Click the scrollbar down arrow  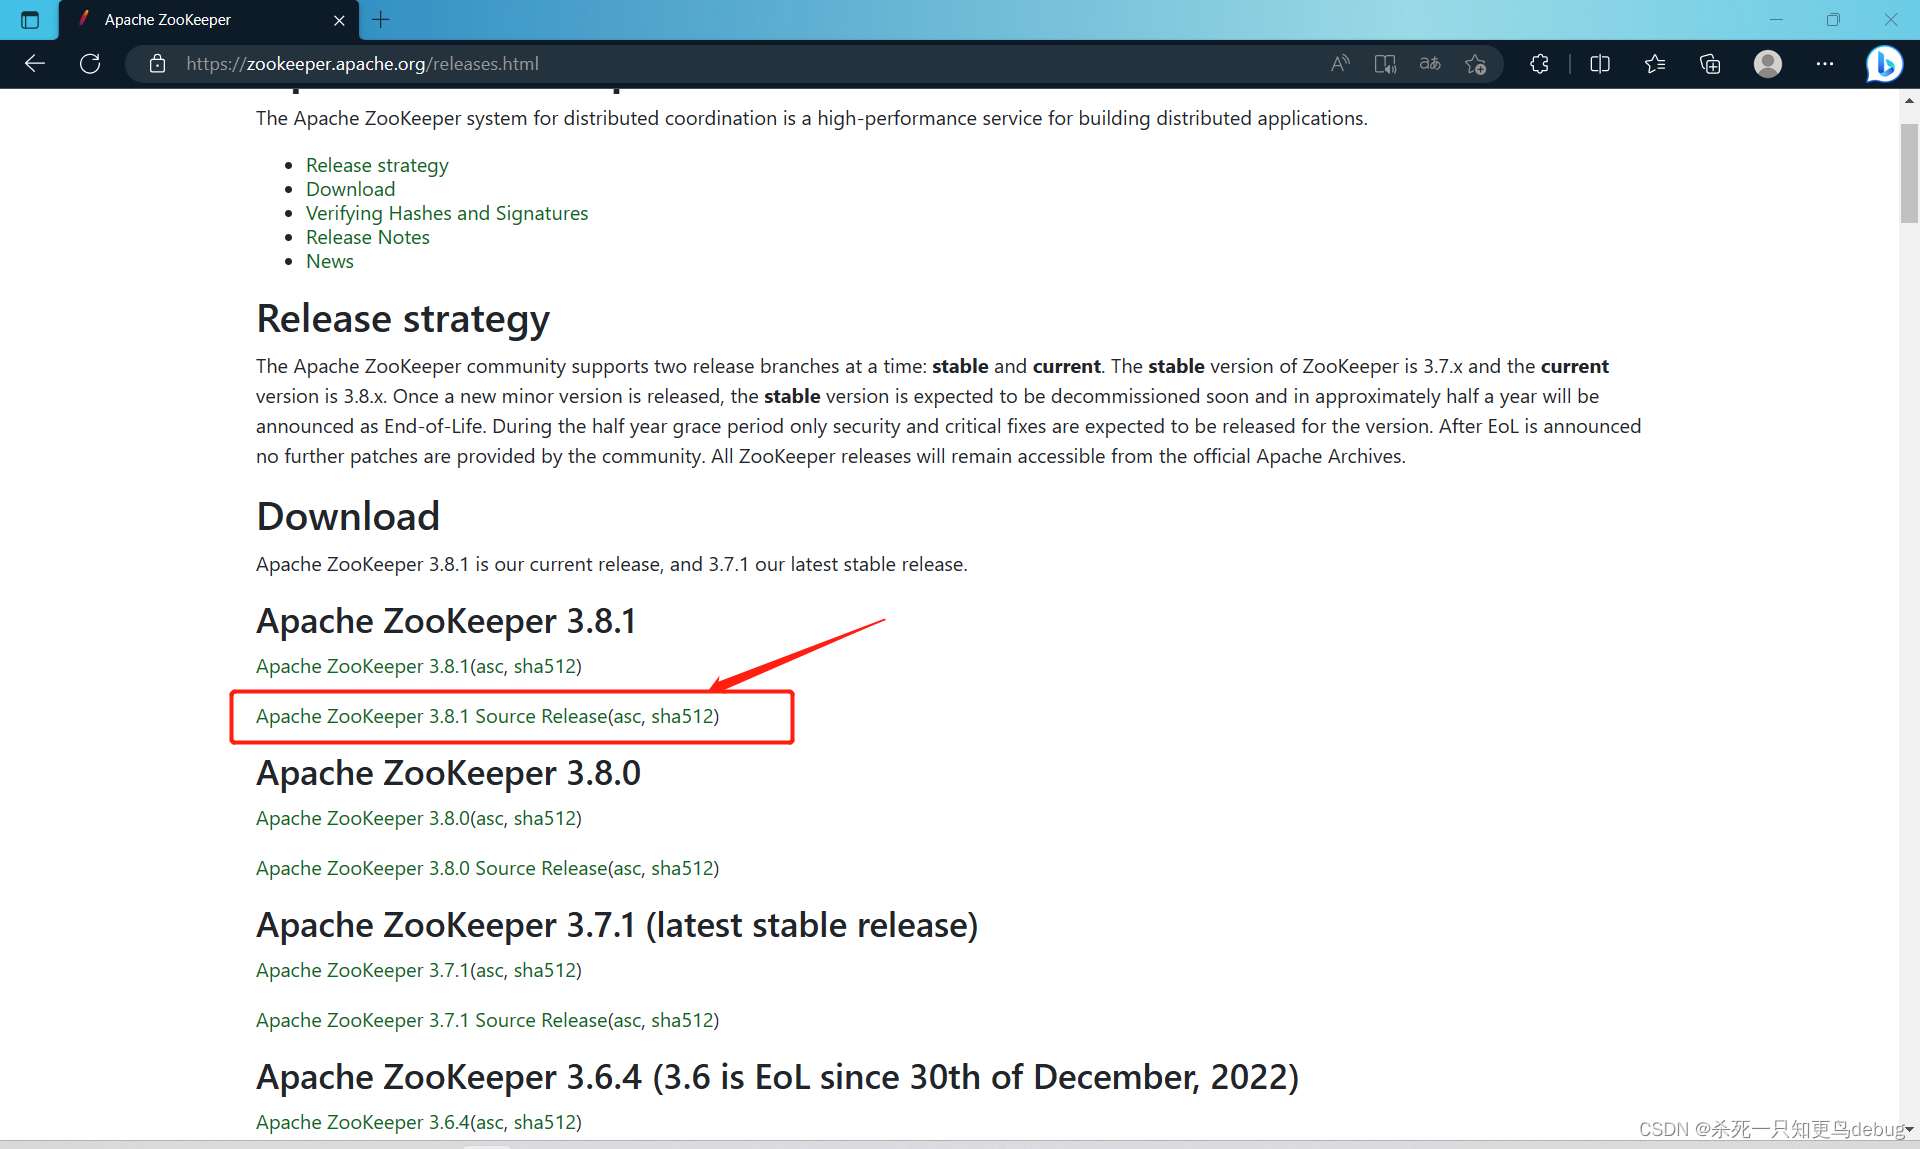[1909, 1129]
